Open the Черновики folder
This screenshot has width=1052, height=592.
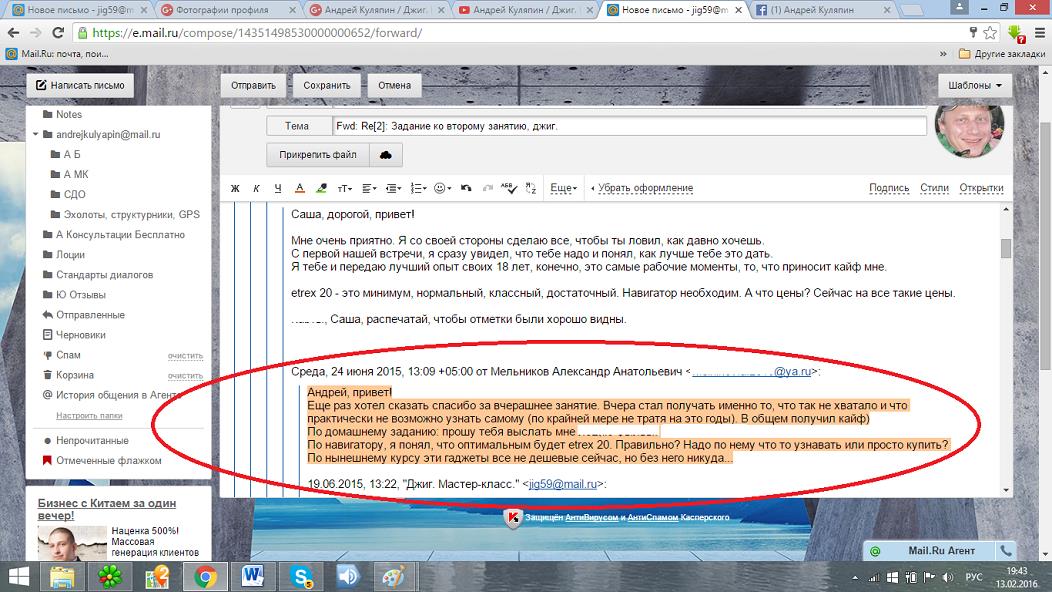click(74, 335)
